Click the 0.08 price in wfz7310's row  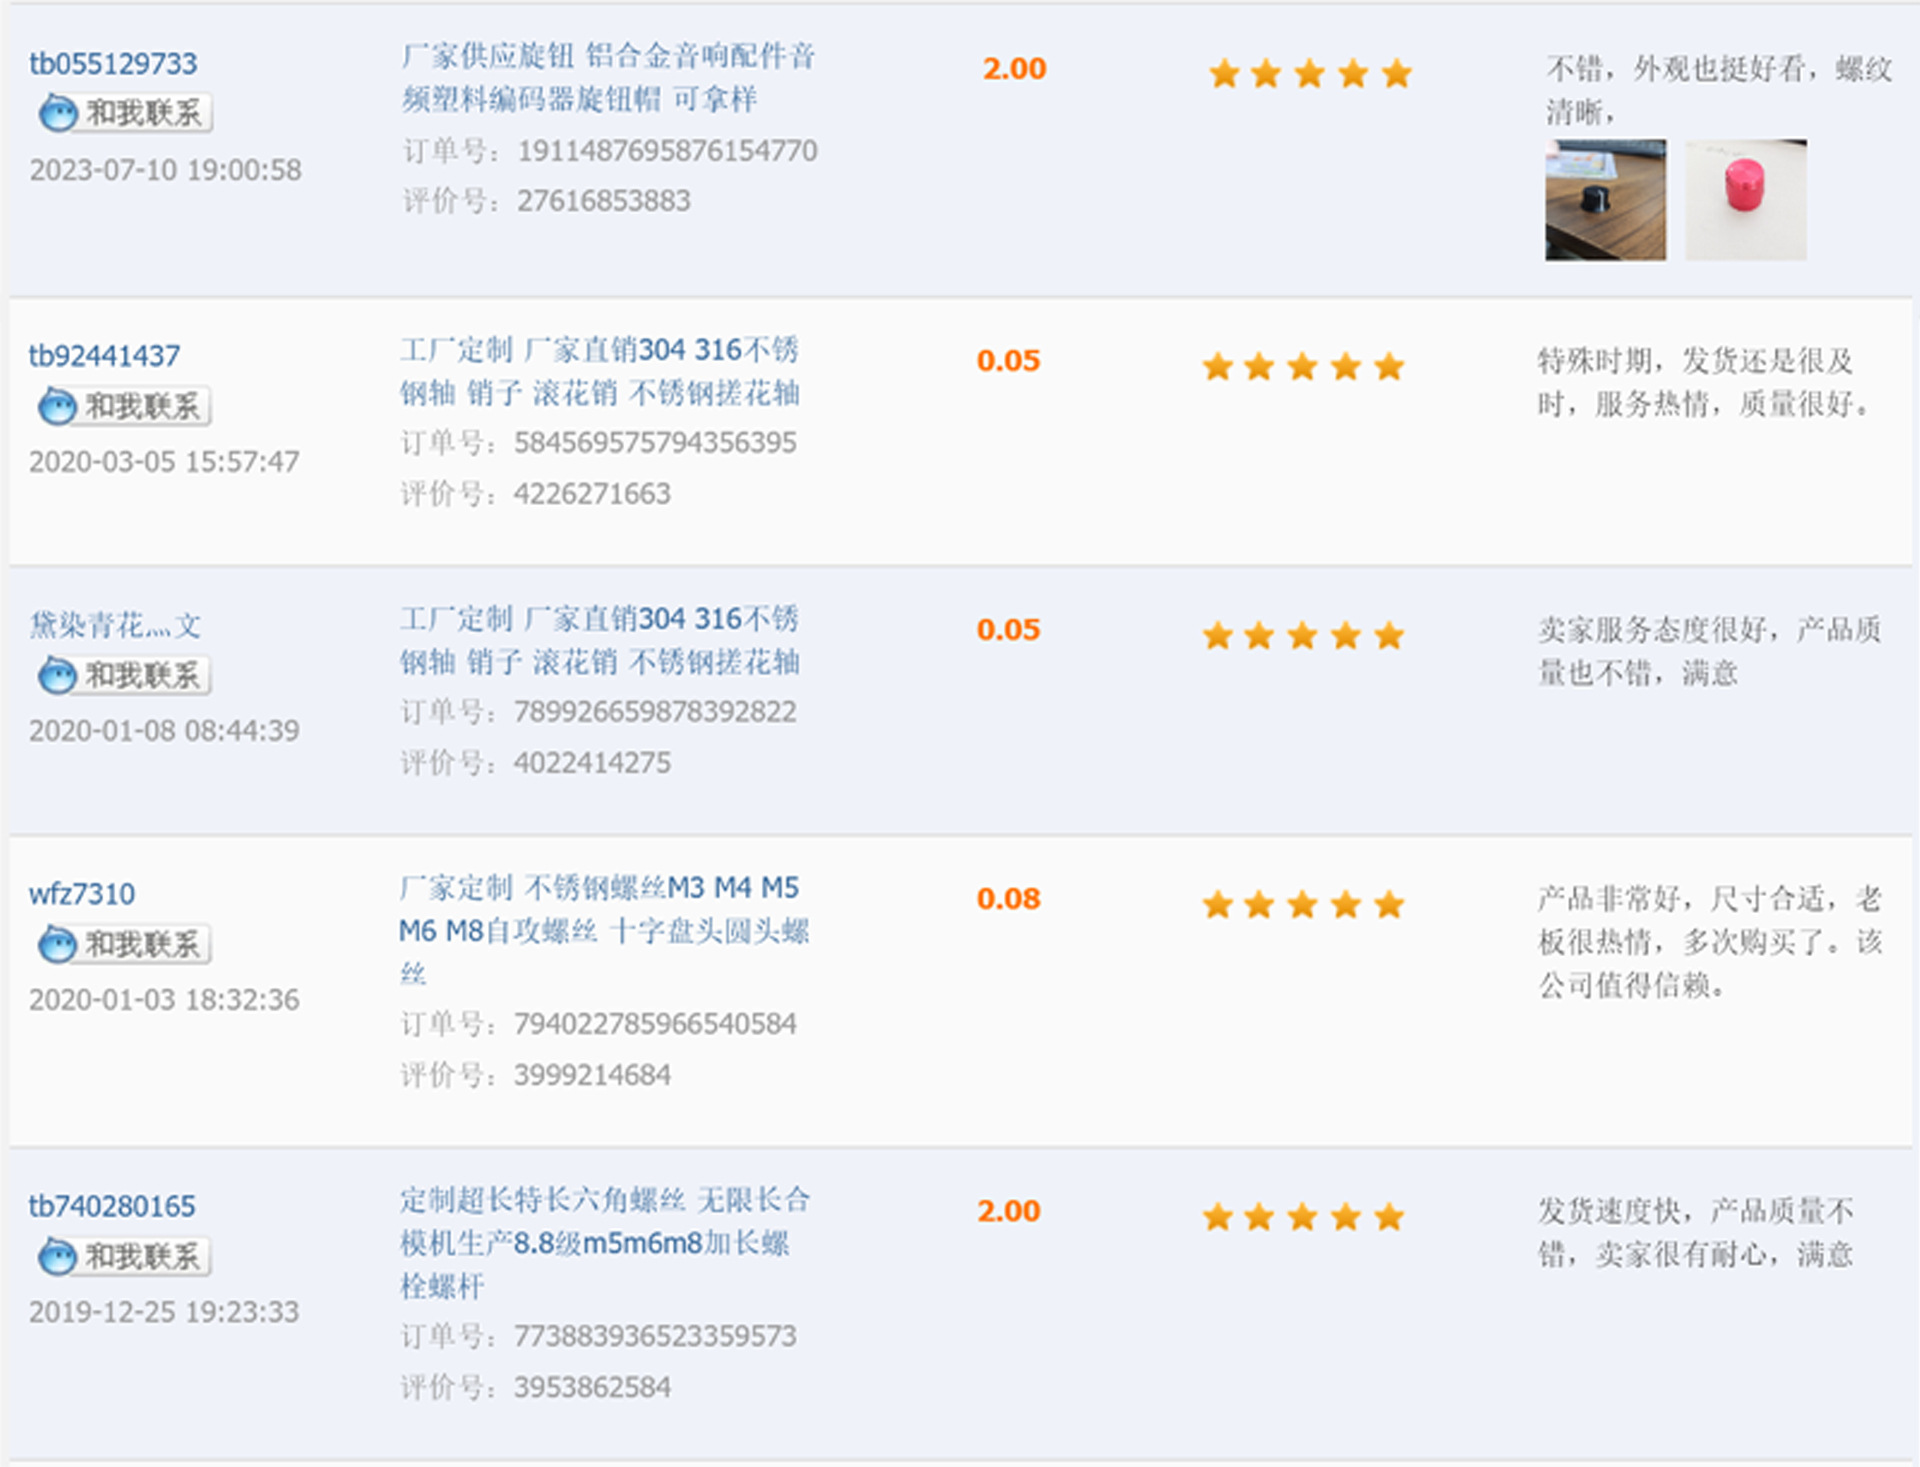(x=1008, y=898)
